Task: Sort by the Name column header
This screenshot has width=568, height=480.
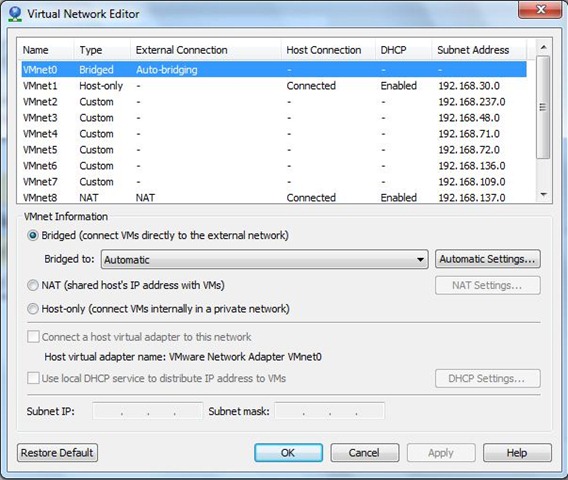Action: (x=46, y=50)
